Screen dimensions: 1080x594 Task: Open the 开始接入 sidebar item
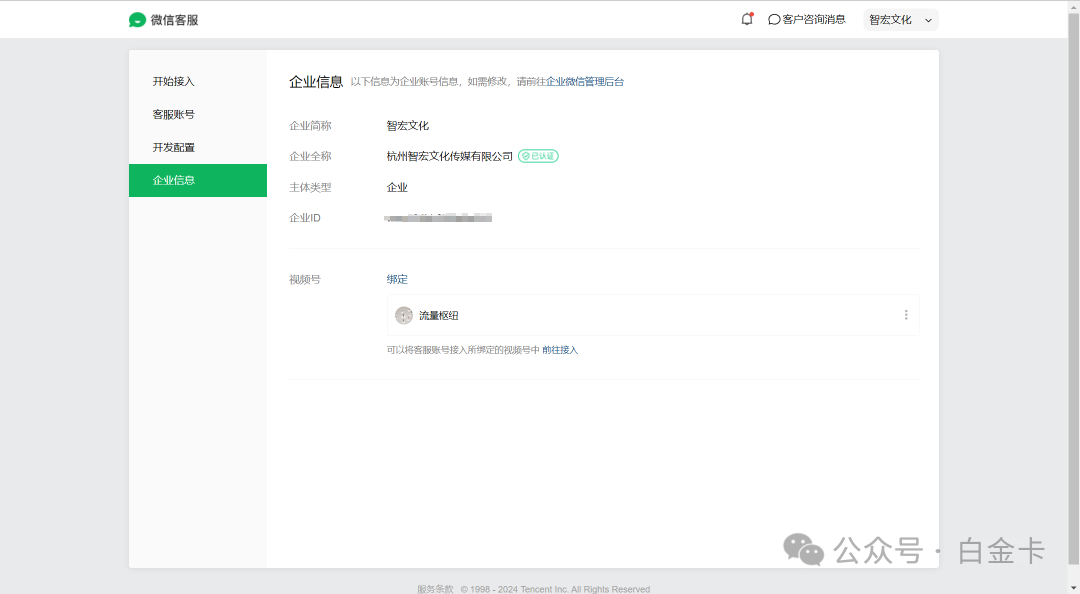(x=198, y=81)
